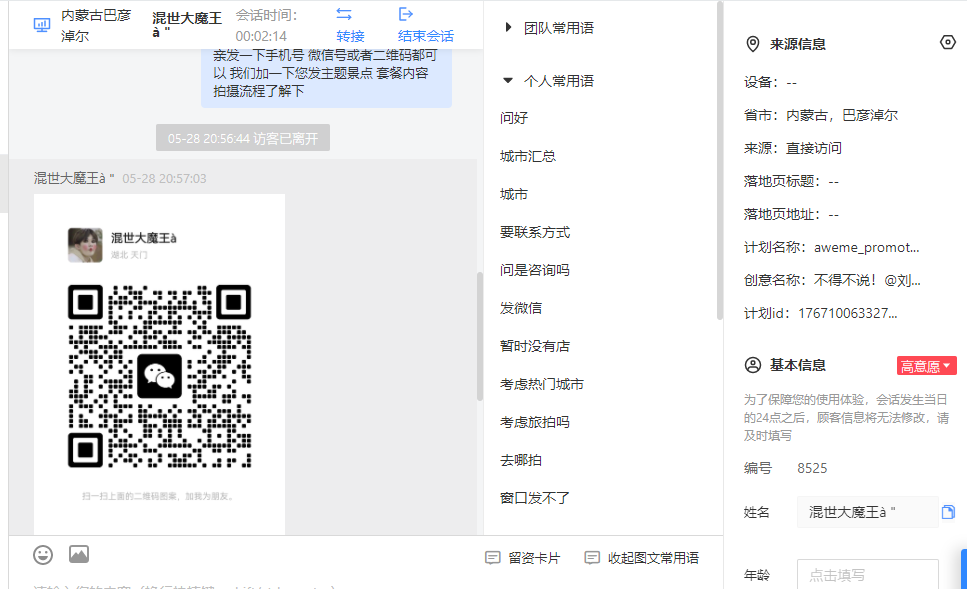Click the 访客已离开 system notice

243,138
